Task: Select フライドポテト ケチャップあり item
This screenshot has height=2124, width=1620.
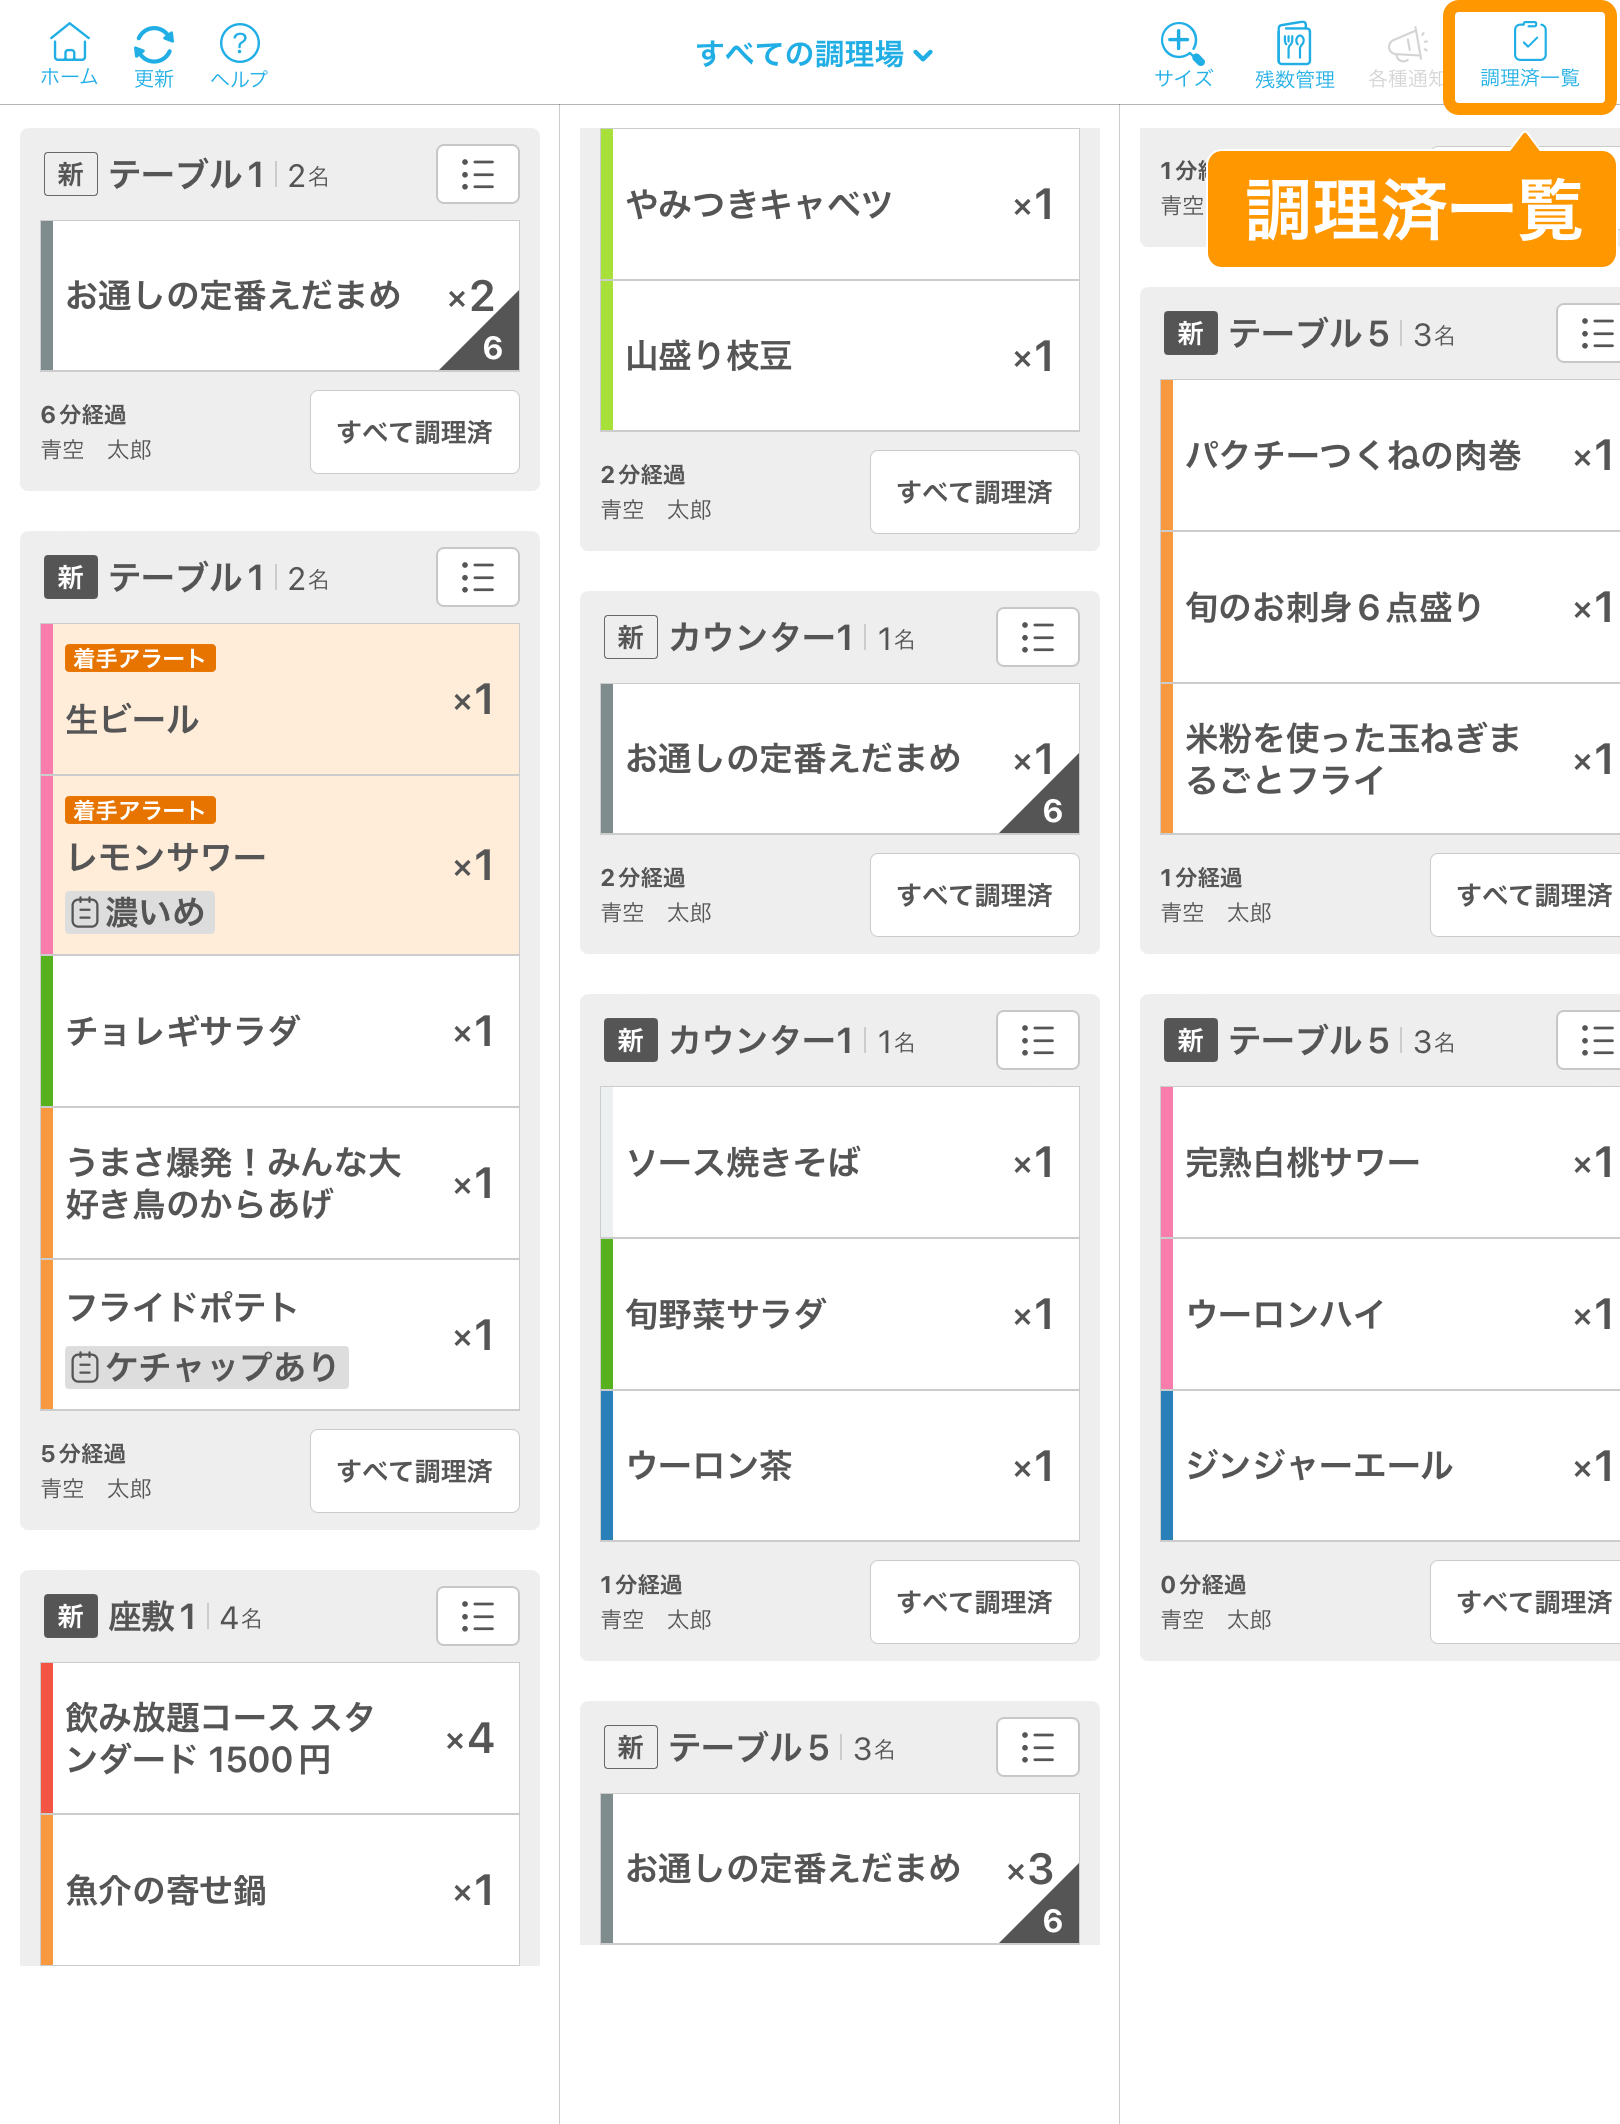Action: tap(280, 1335)
